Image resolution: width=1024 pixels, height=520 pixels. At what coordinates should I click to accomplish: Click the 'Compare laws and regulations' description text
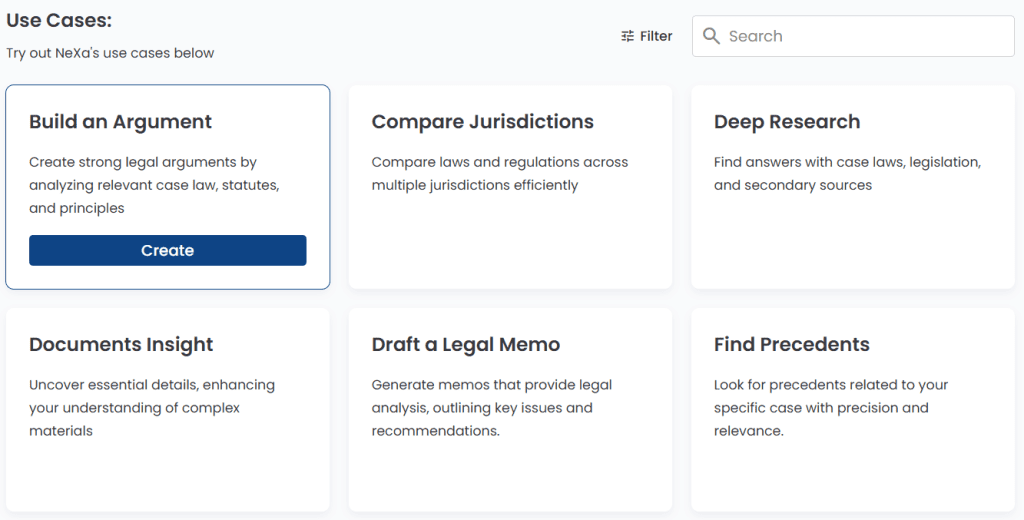(500, 174)
